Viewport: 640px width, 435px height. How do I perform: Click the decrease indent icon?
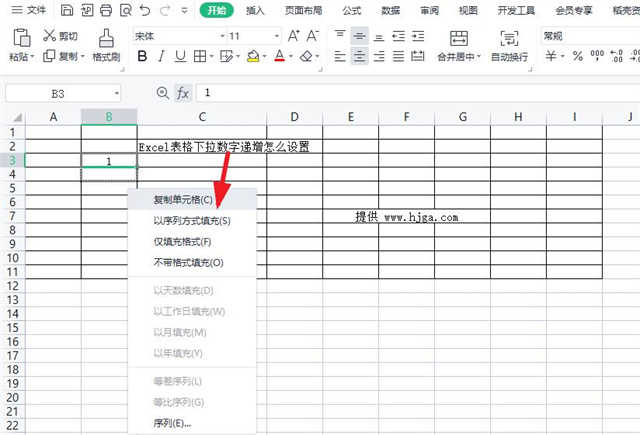pyautogui.click(x=398, y=36)
